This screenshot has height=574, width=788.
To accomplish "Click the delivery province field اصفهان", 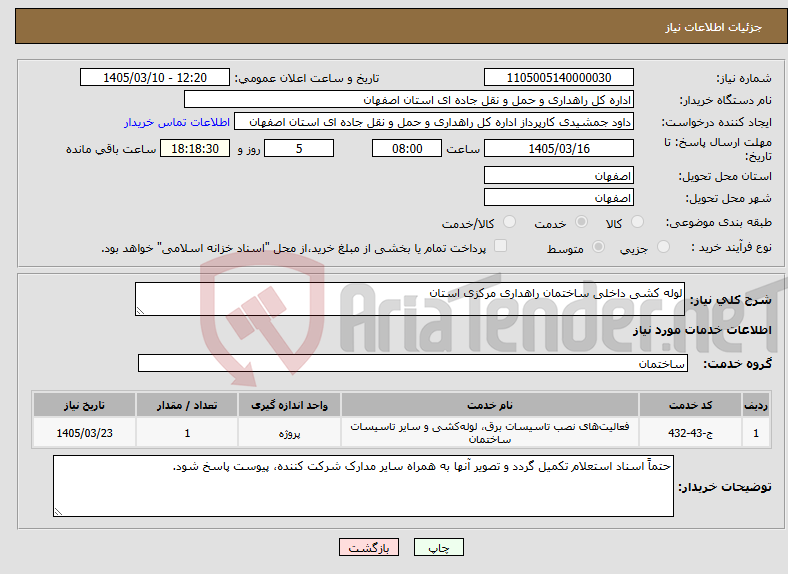I will point(559,175).
